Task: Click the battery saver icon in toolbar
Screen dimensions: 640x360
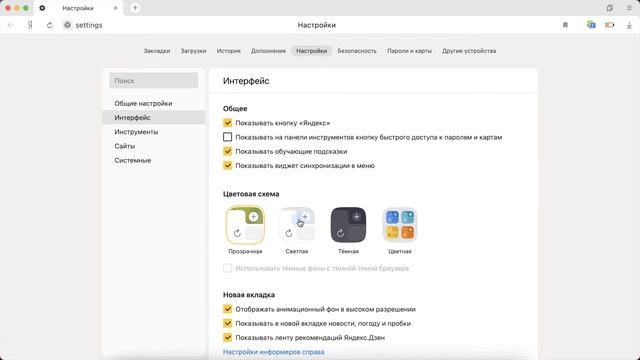Action: [x=609, y=25]
